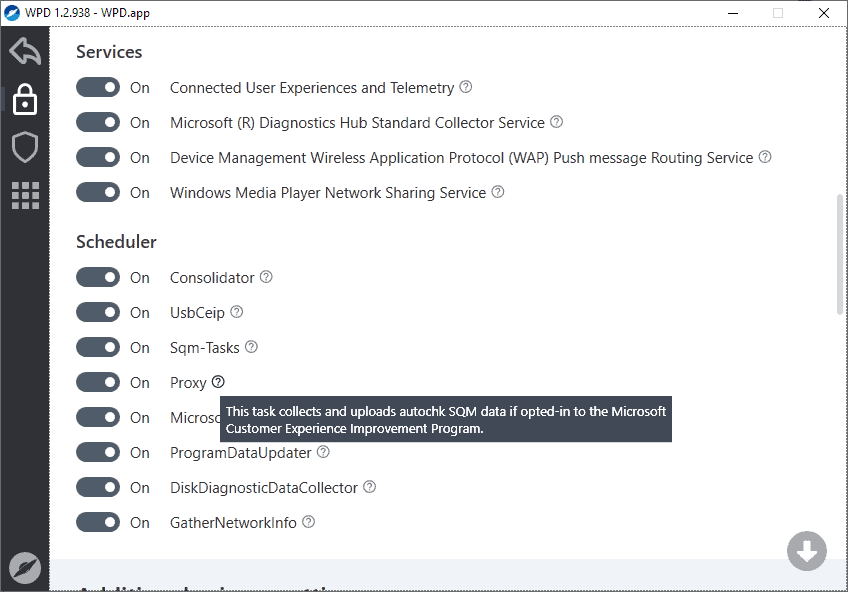Show help for GatherNetworkInfo task
848x592 pixels.
[307, 521]
